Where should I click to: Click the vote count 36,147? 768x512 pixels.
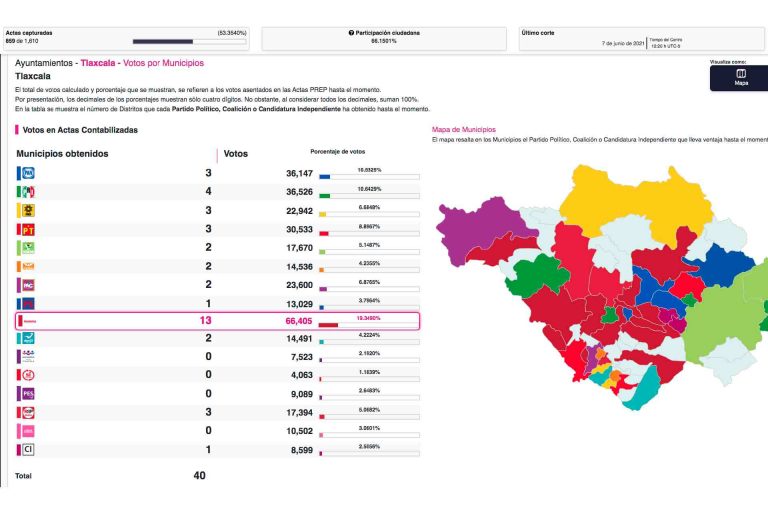point(299,173)
